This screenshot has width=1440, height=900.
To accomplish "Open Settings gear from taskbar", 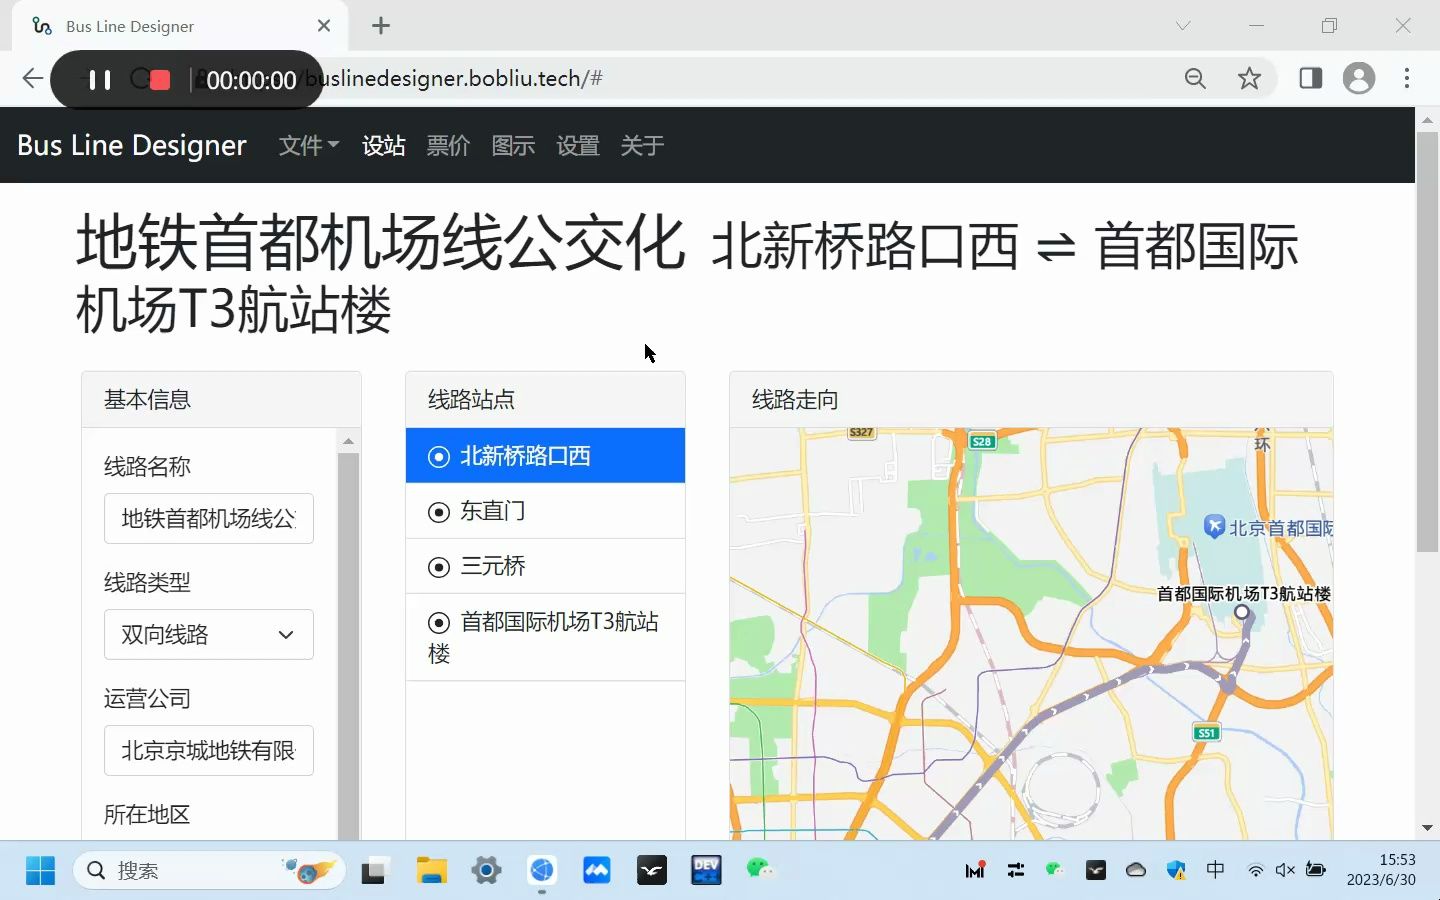I will pyautogui.click(x=486, y=870).
